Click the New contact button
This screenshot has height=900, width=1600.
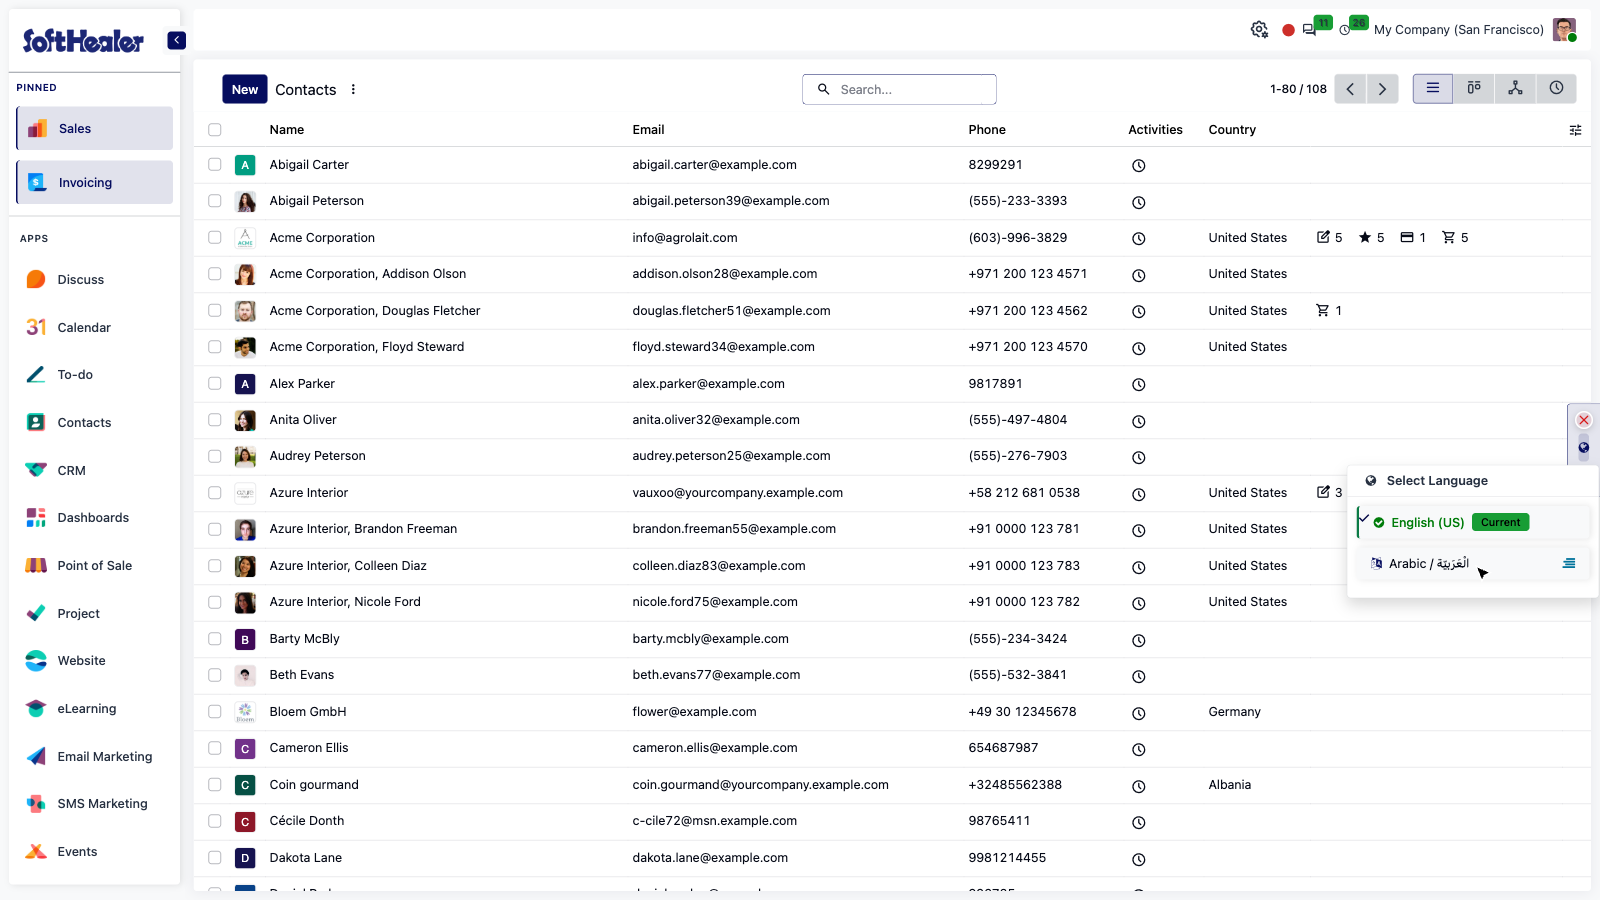click(x=245, y=89)
